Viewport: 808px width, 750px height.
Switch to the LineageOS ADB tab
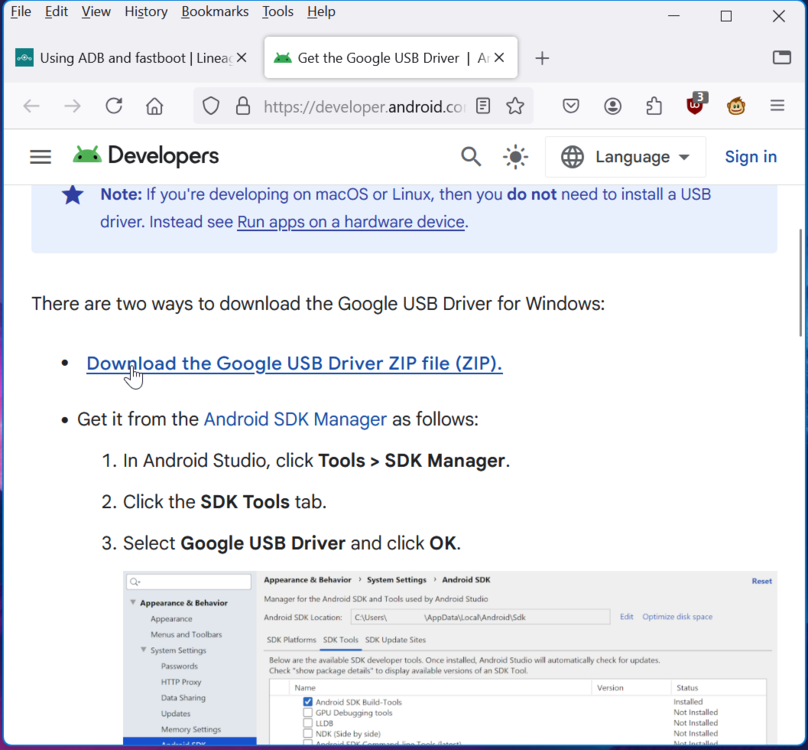pyautogui.click(x=130, y=58)
